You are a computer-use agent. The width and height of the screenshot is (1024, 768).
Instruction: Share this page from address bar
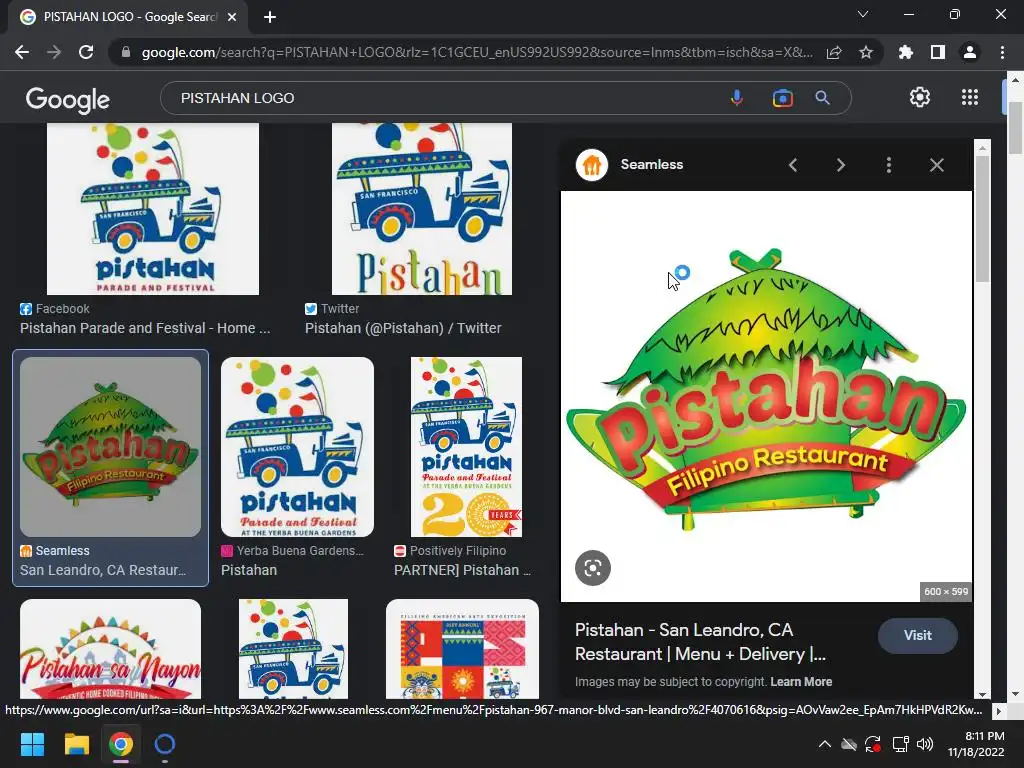pyautogui.click(x=834, y=52)
